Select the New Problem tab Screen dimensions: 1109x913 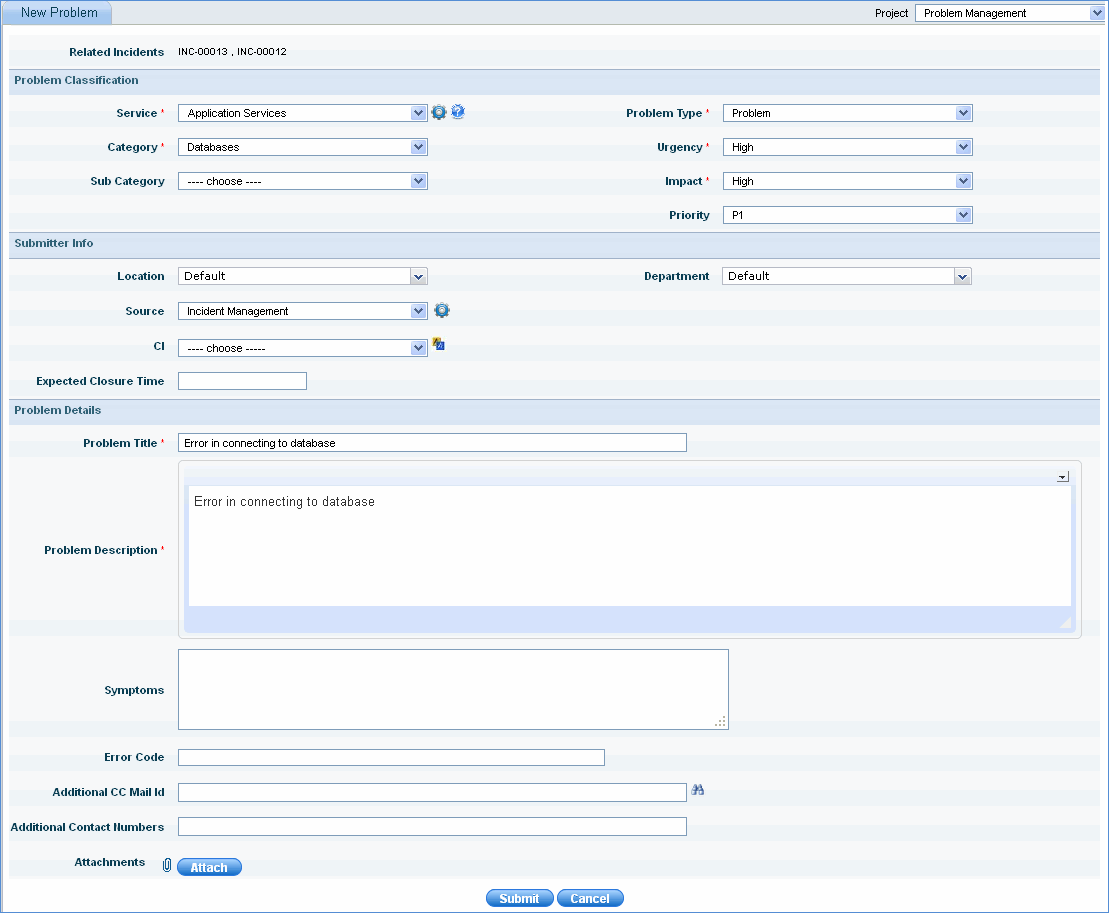tap(58, 13)
